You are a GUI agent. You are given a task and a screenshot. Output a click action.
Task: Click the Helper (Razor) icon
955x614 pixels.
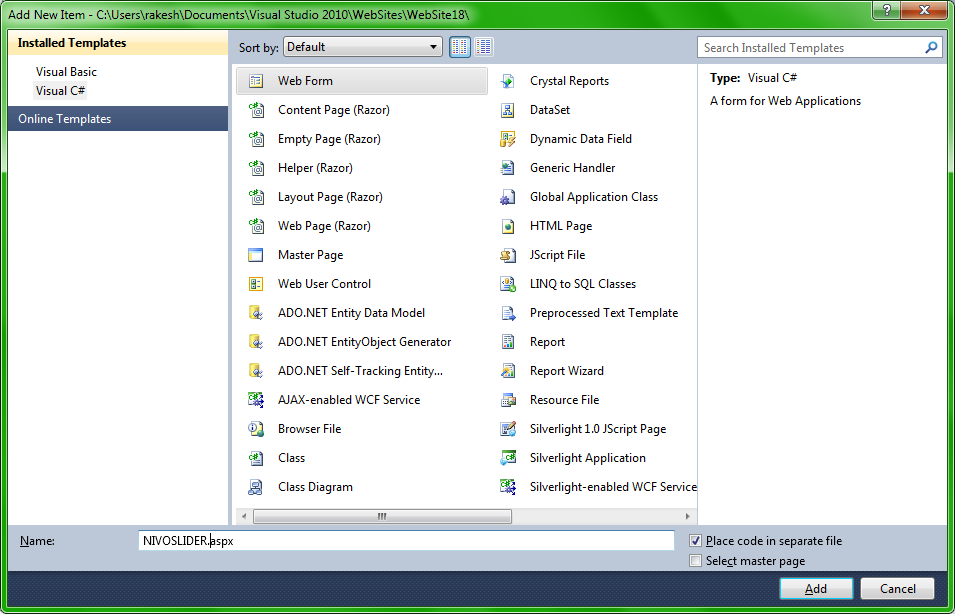tap(256, 168)
